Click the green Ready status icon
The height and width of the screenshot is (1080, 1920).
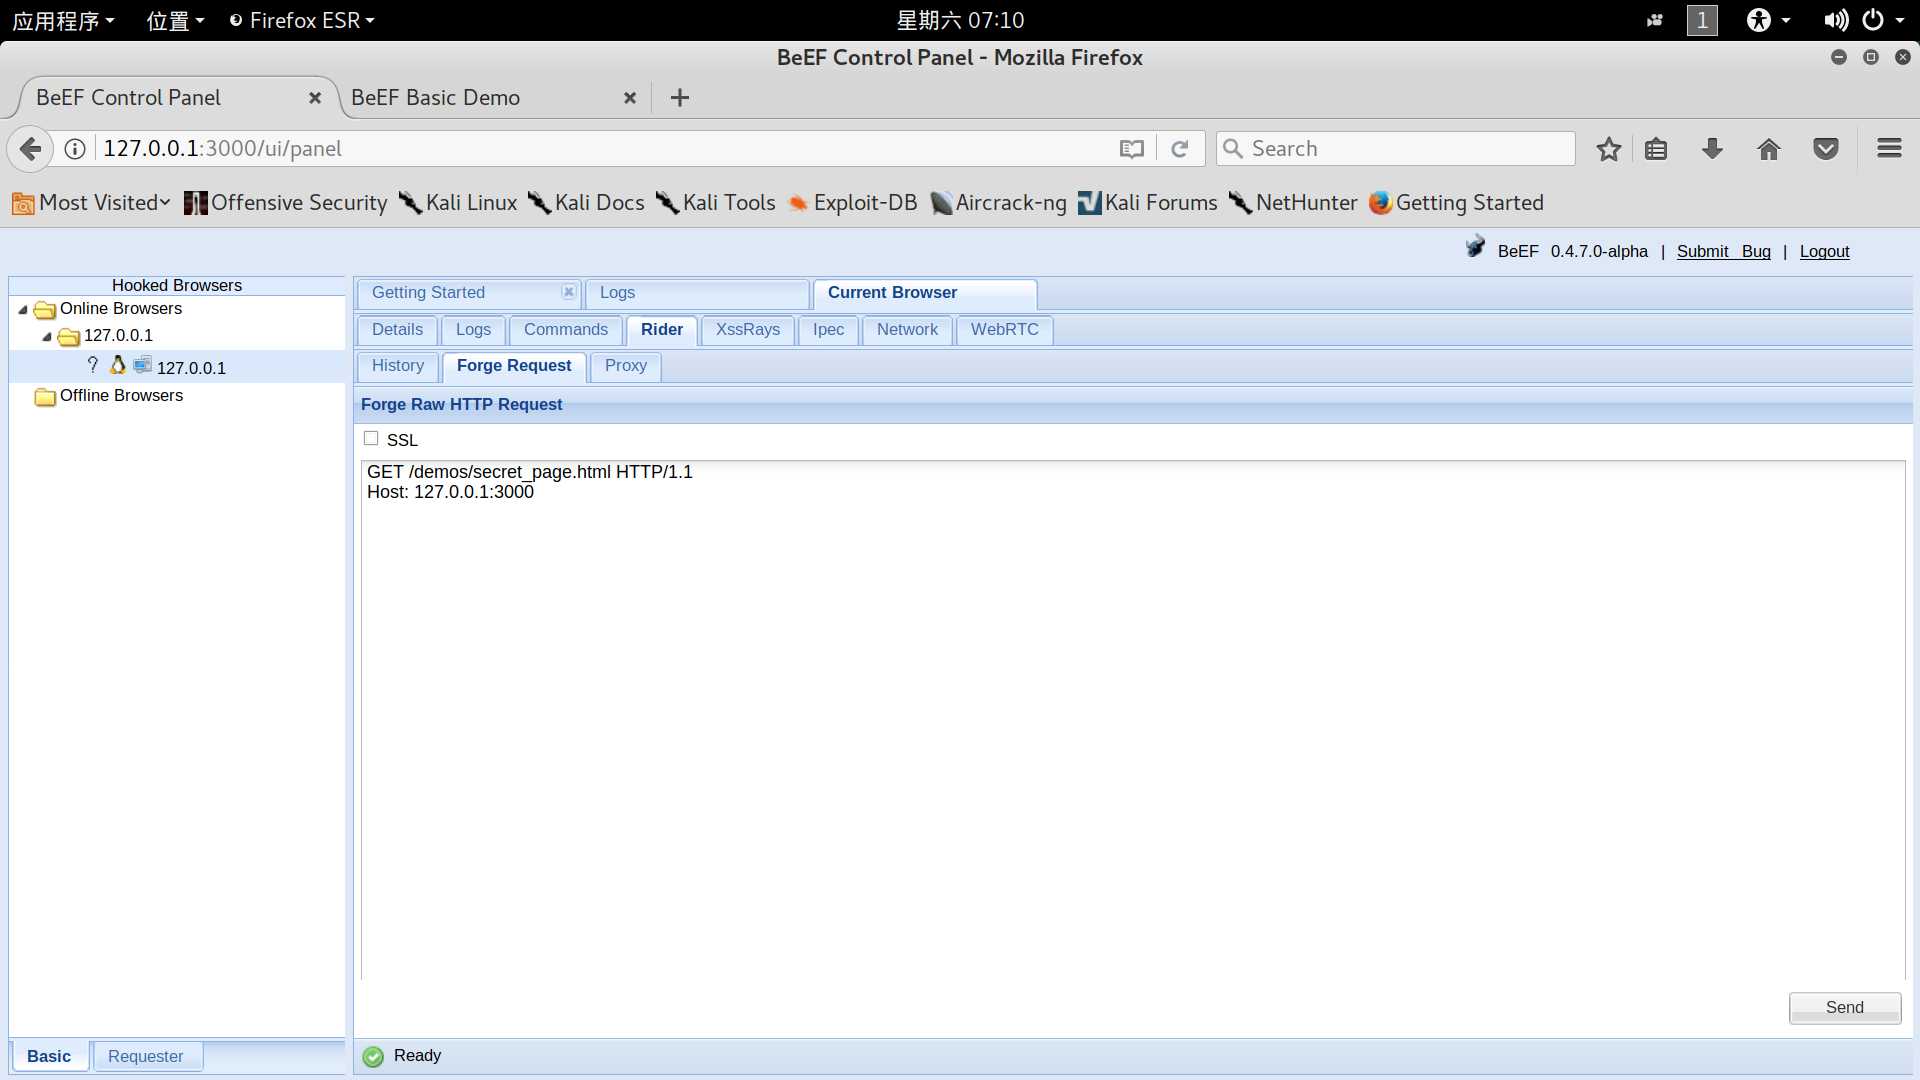point(373,1057)
